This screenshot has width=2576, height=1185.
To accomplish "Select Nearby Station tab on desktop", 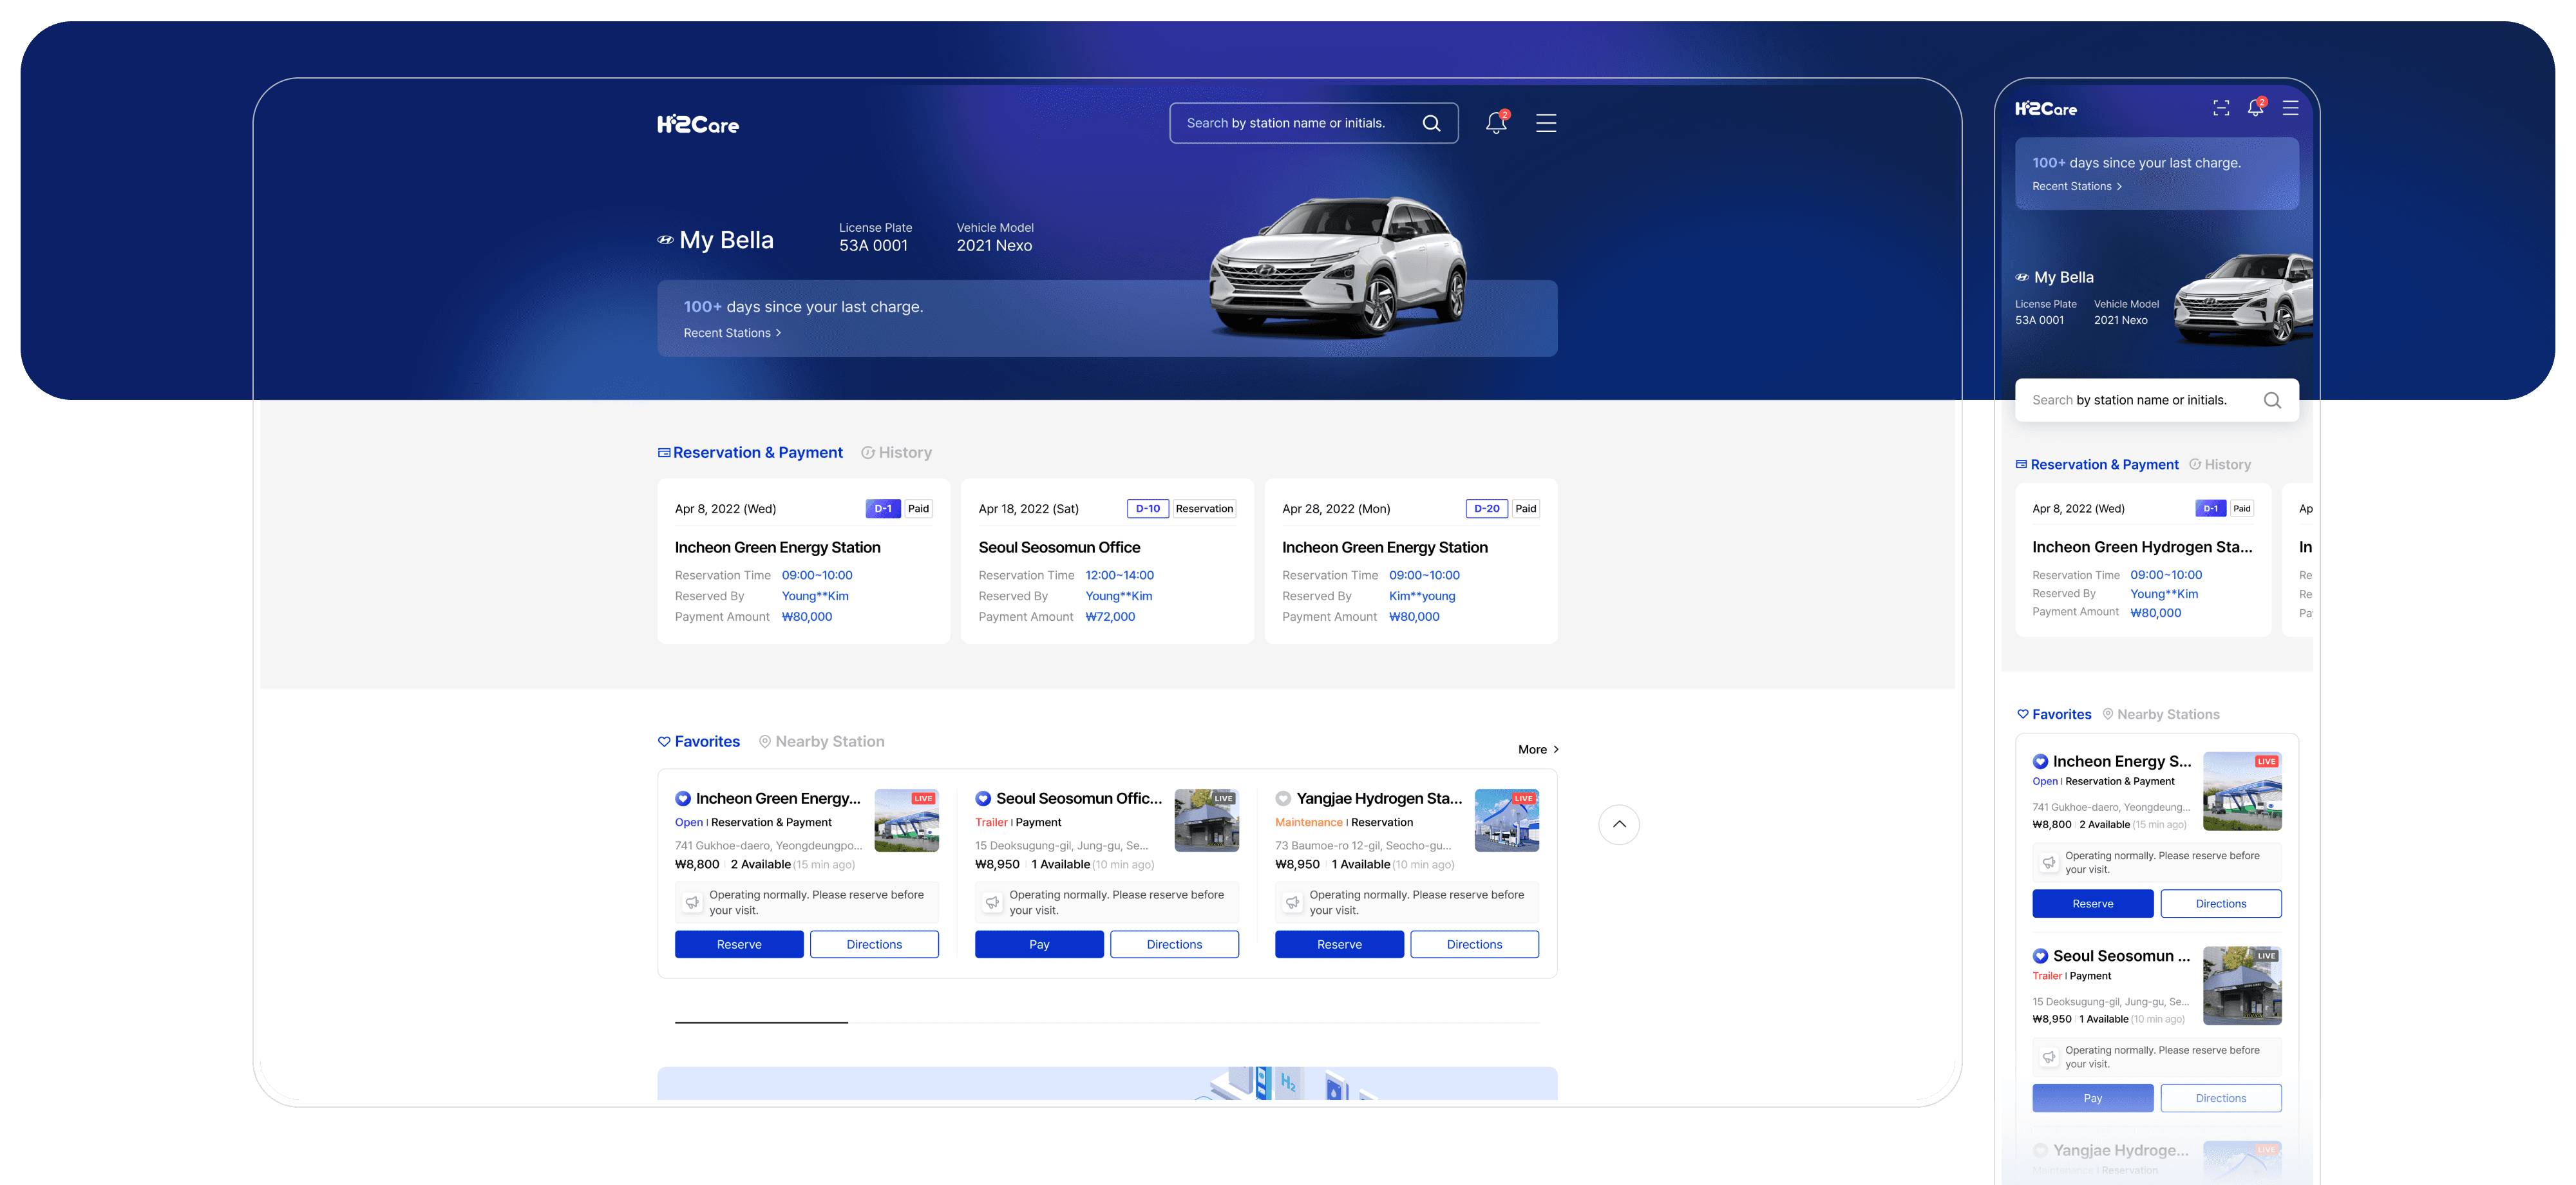I will point(822,741).
